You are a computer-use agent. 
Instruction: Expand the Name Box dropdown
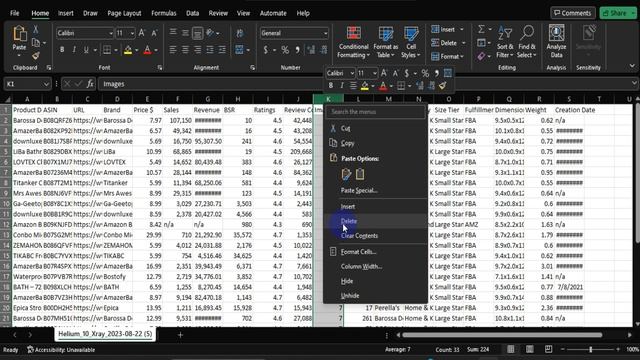tap(46, 84)
